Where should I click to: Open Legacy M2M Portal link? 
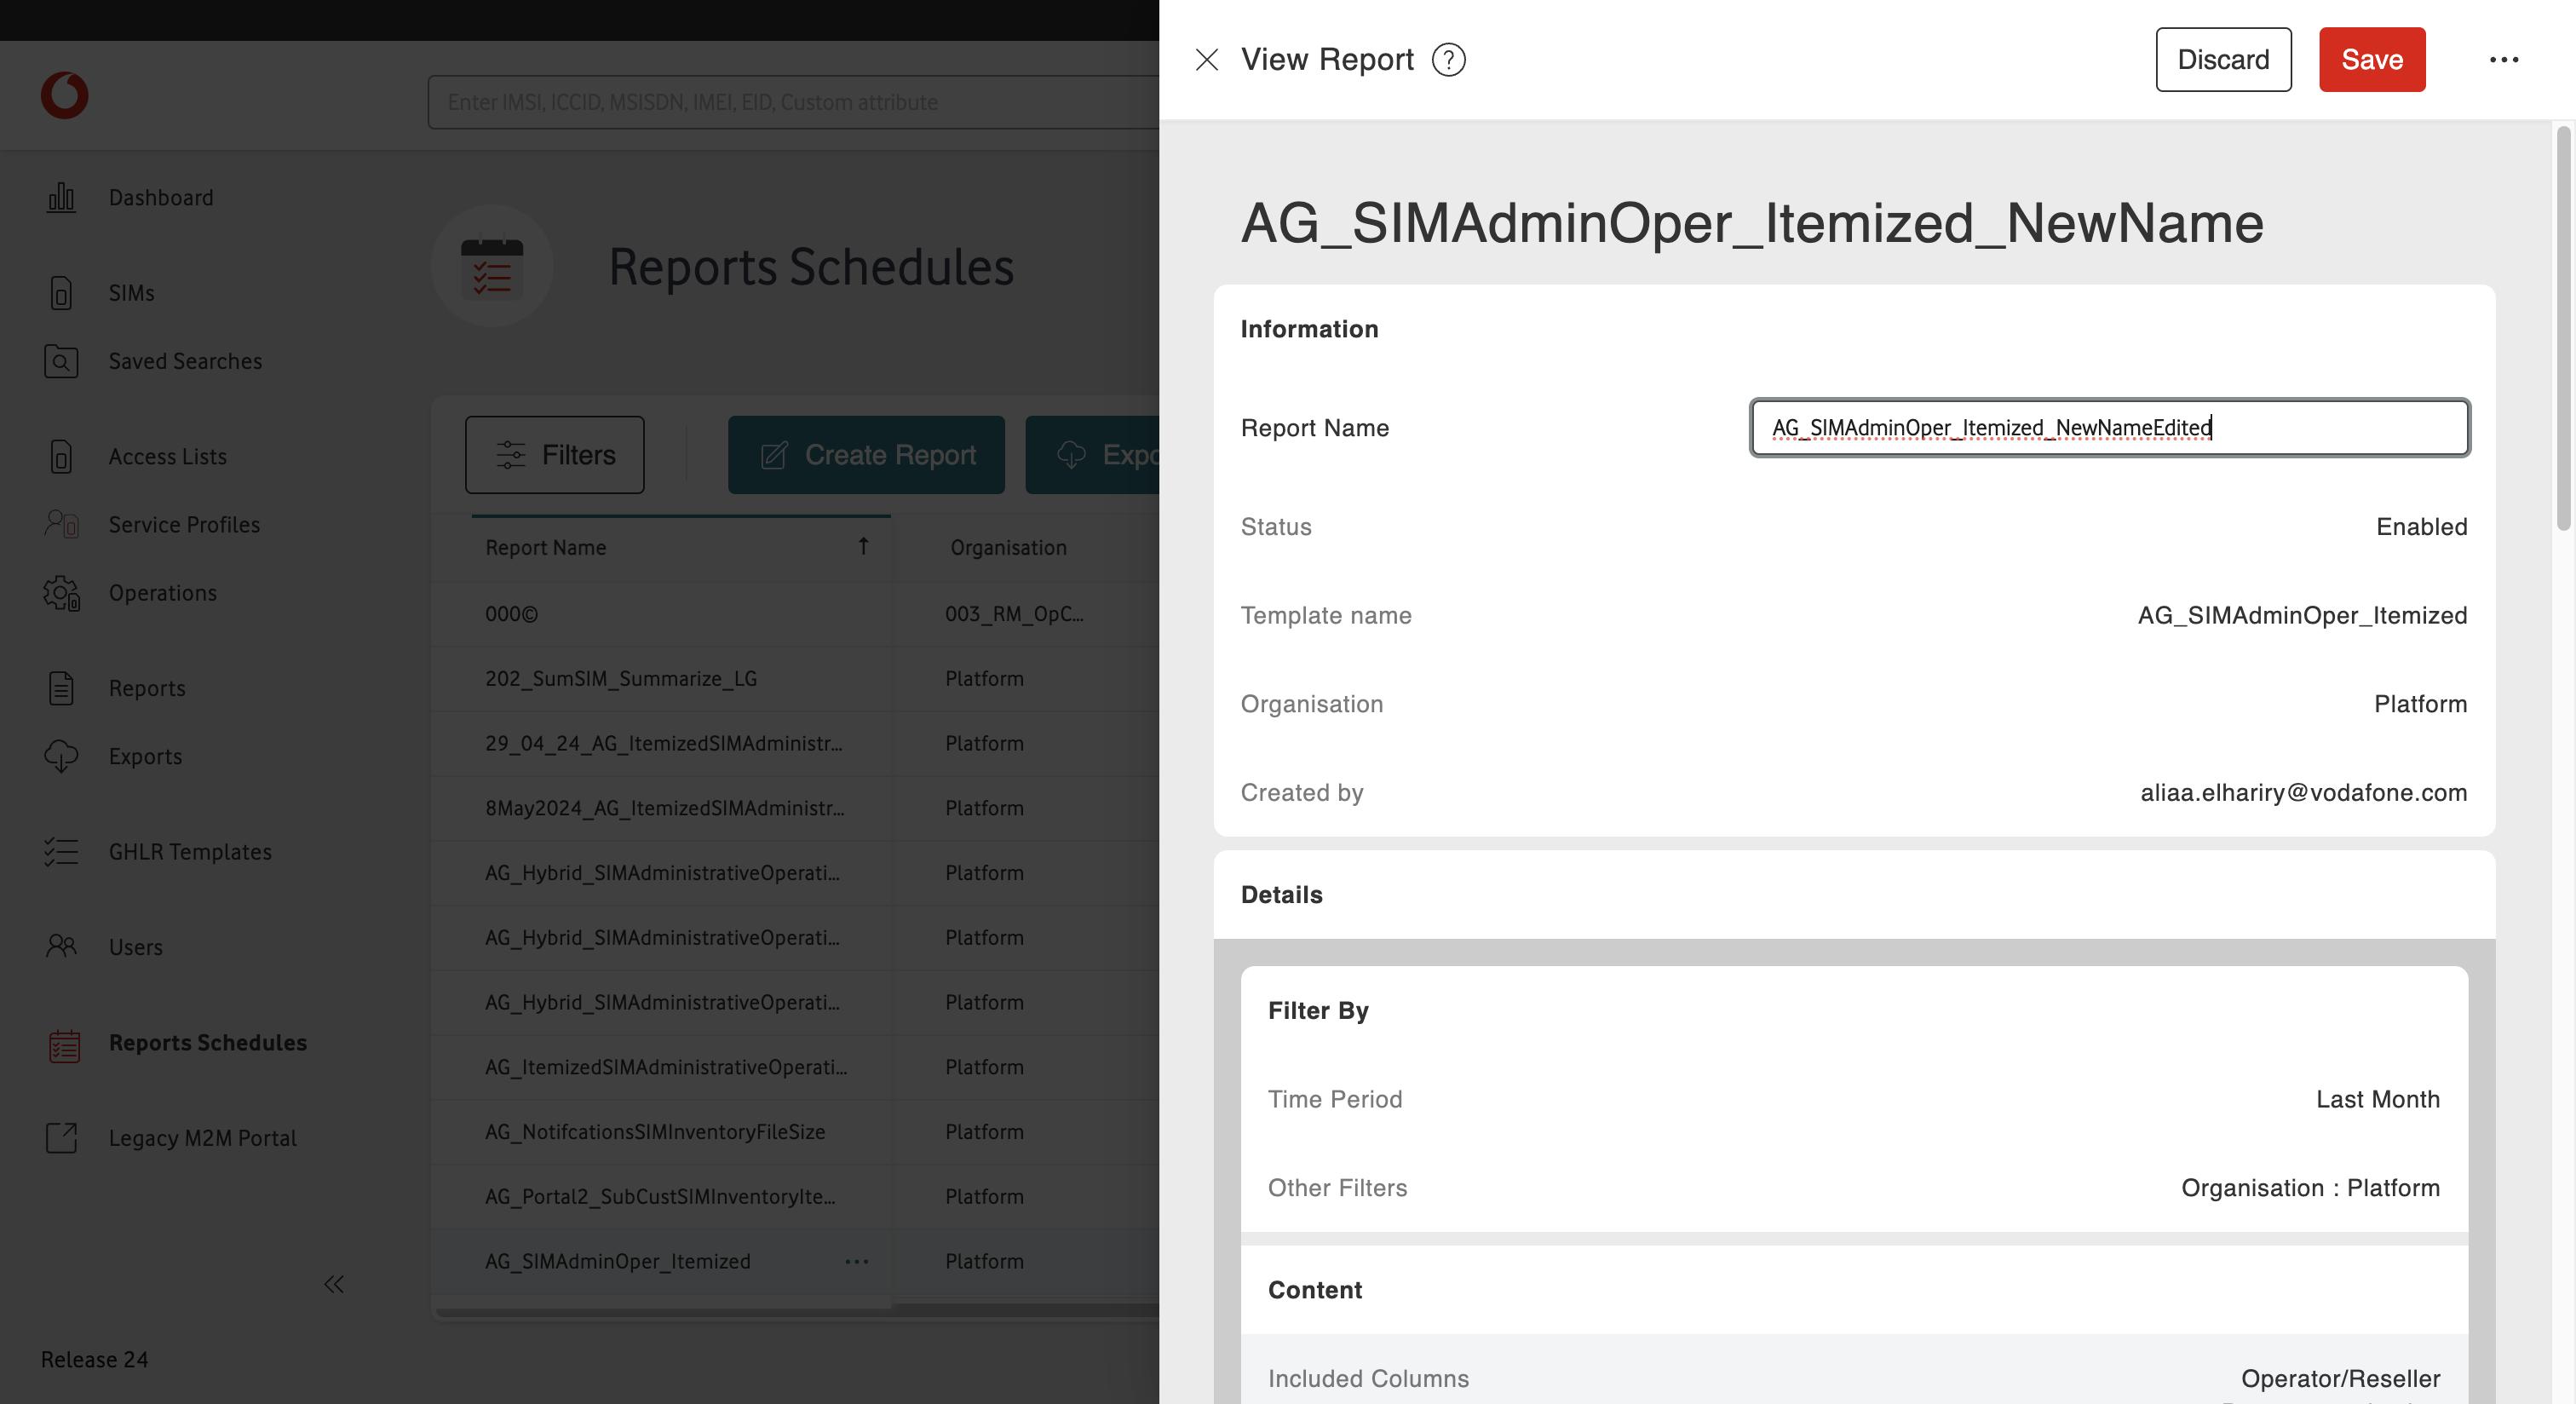pos(203,1138)
